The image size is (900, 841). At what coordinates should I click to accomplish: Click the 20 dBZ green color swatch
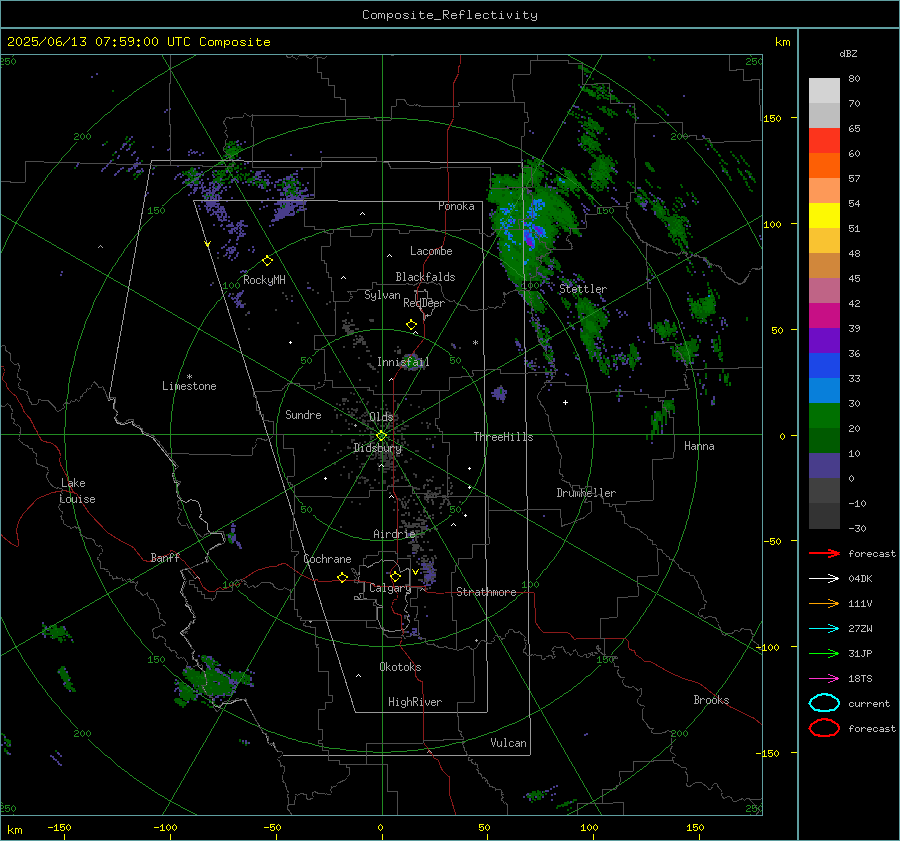point(824,416)
